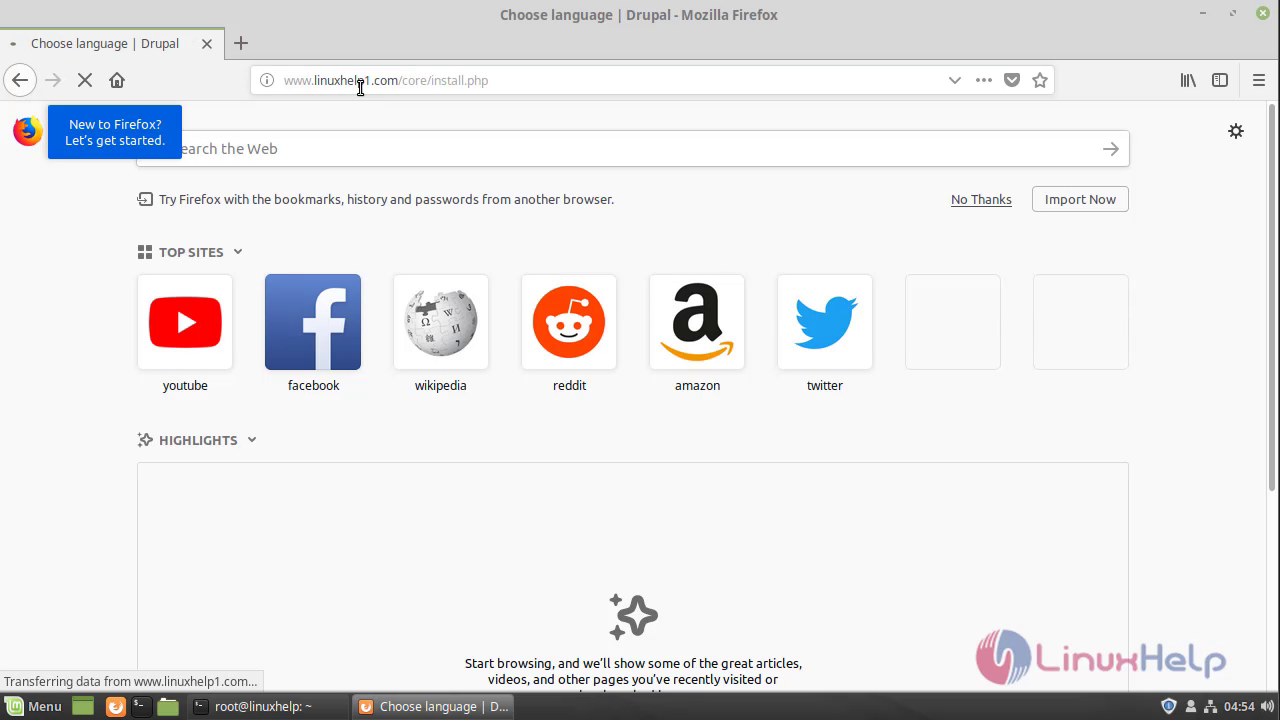Click the HIGHLIGHTS section heading
This screenshot has height=720, width=1280.
click(198, 440)
